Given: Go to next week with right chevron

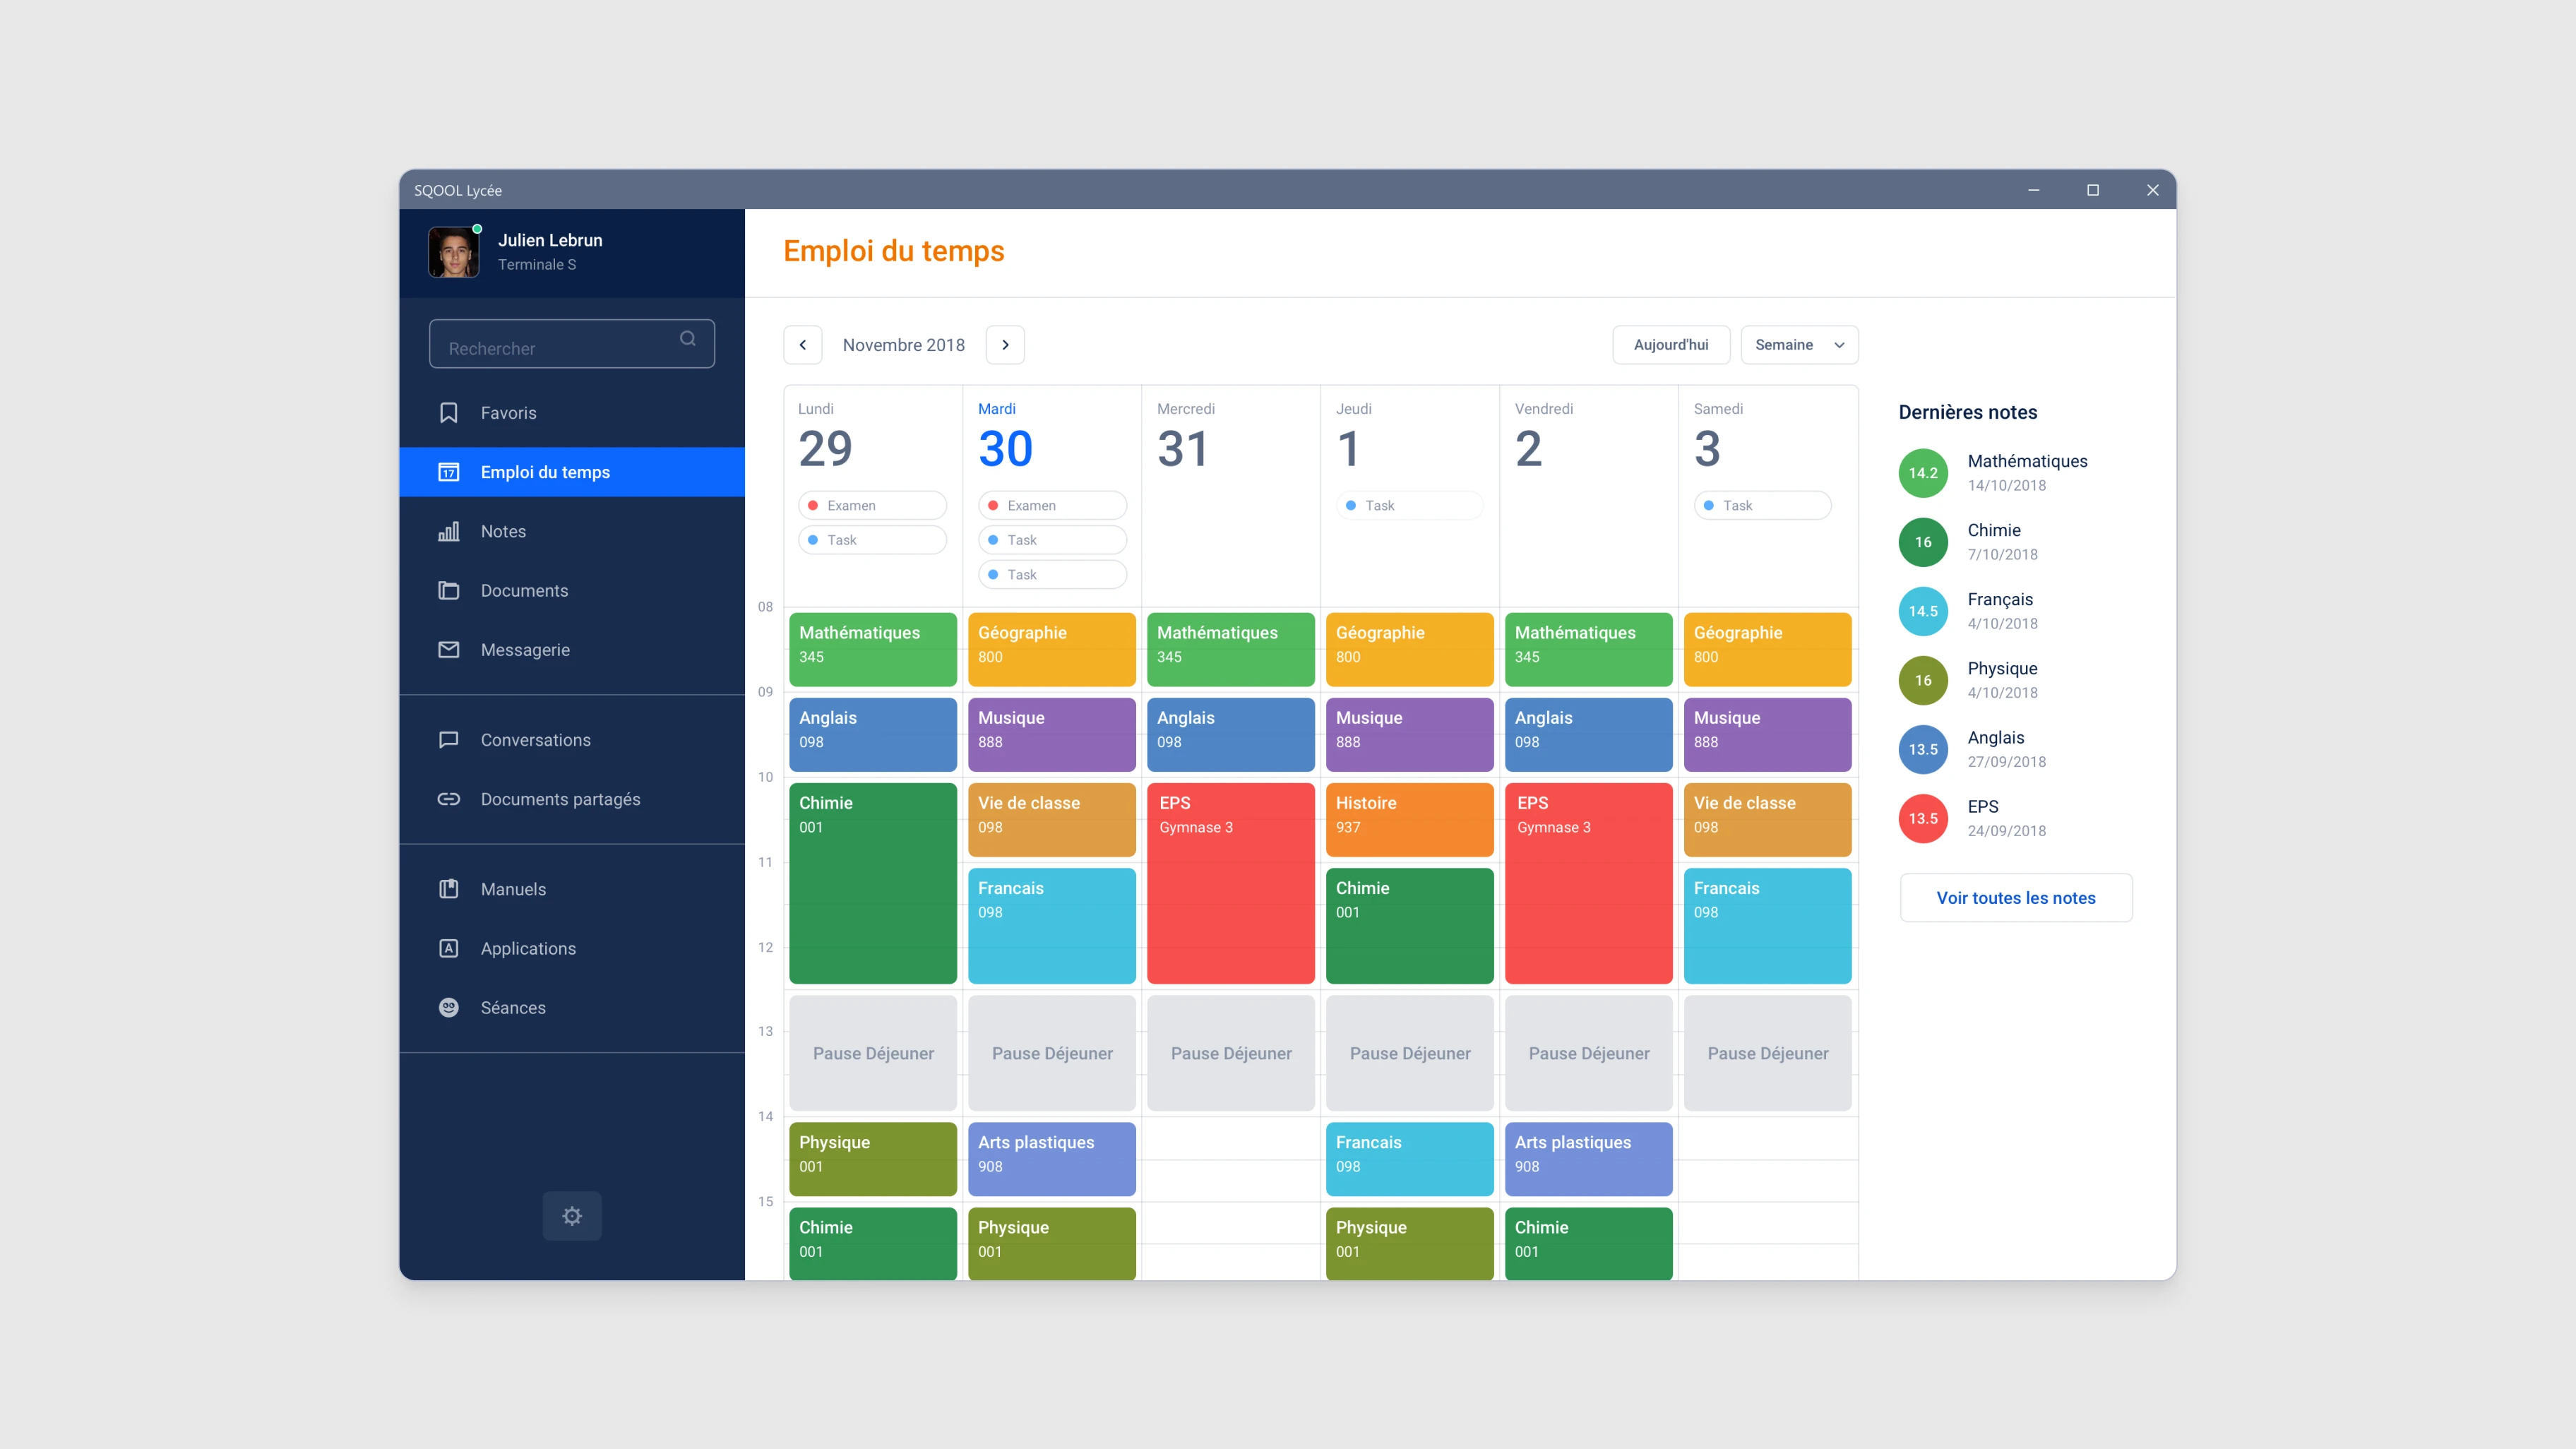Looking at the screenshot, I should tap(1005, 344).
